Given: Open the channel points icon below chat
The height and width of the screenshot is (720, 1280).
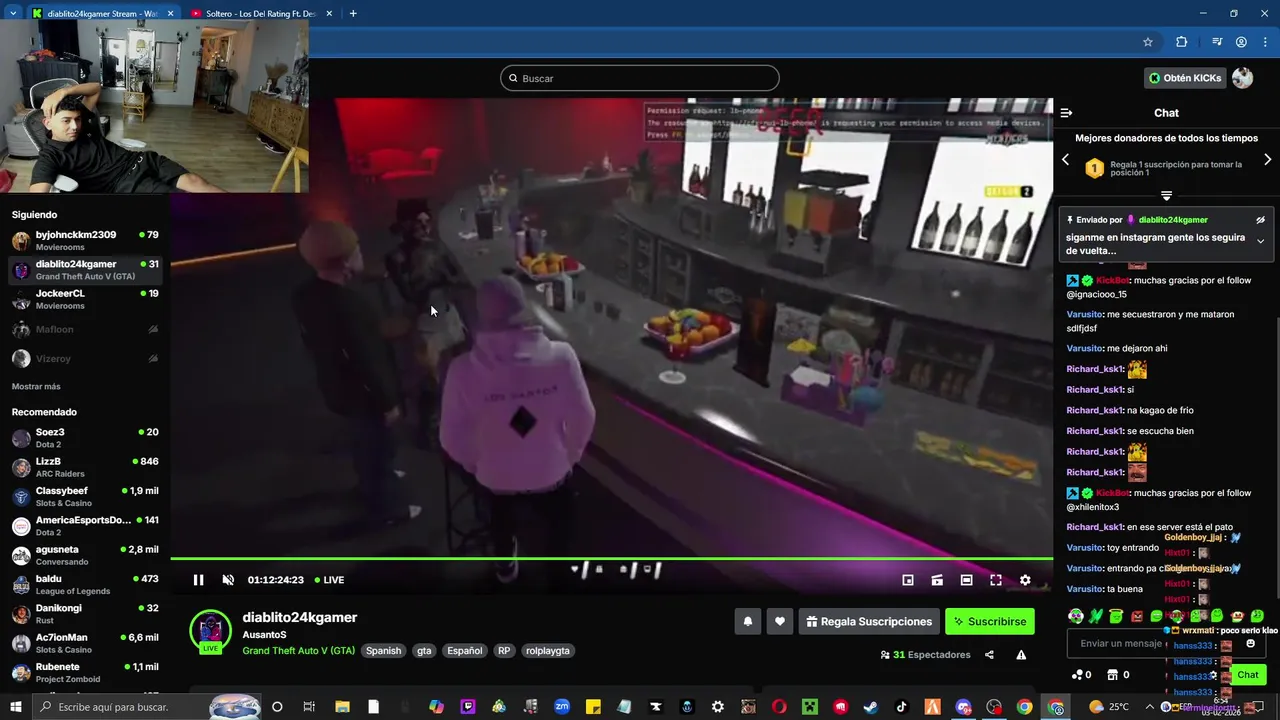Looking at the screenshot, I should click(x=1081, y=675).
